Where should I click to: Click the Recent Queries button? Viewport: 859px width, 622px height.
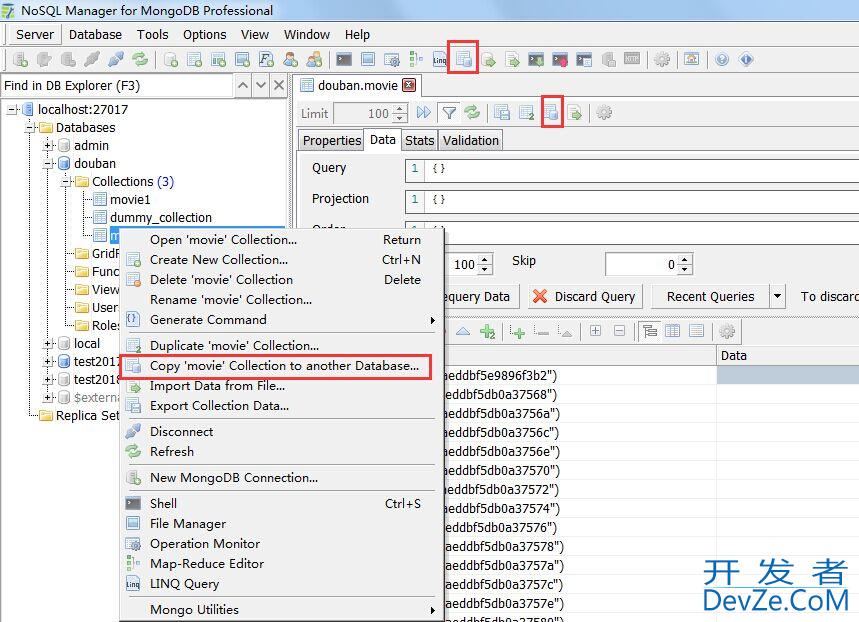click(710, 296)
